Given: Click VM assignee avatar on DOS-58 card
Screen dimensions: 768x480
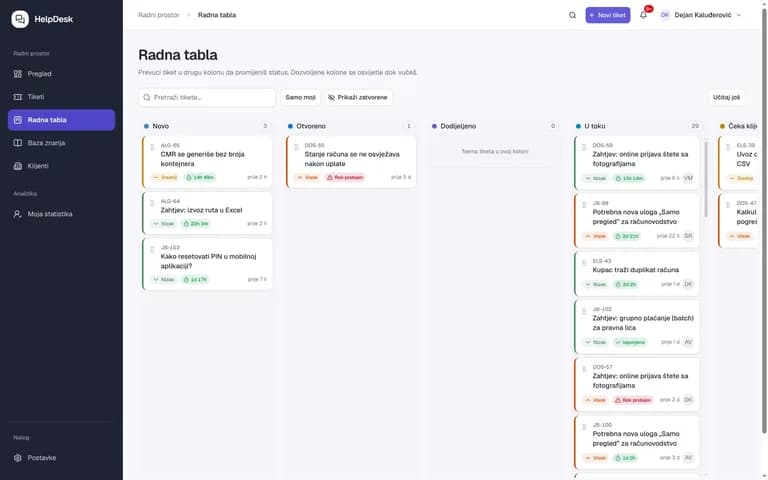Looking at the screenshot, I should coord(688,178).
